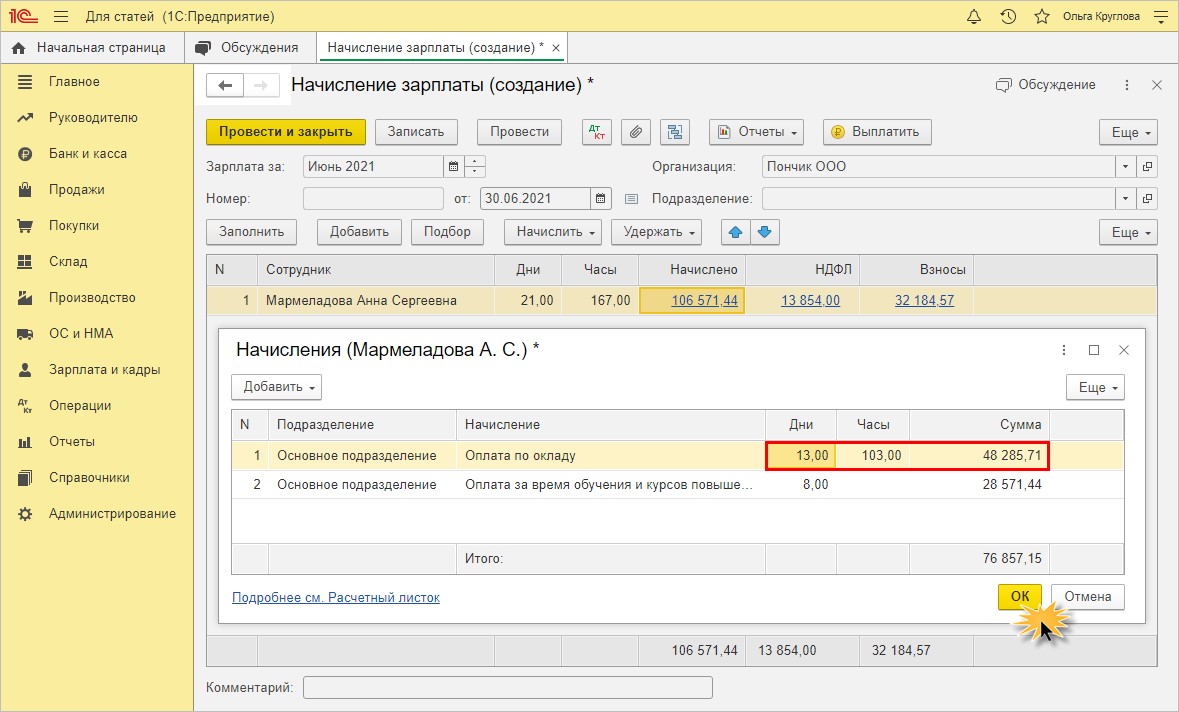Click the back navigation arrow

point(225,85)
